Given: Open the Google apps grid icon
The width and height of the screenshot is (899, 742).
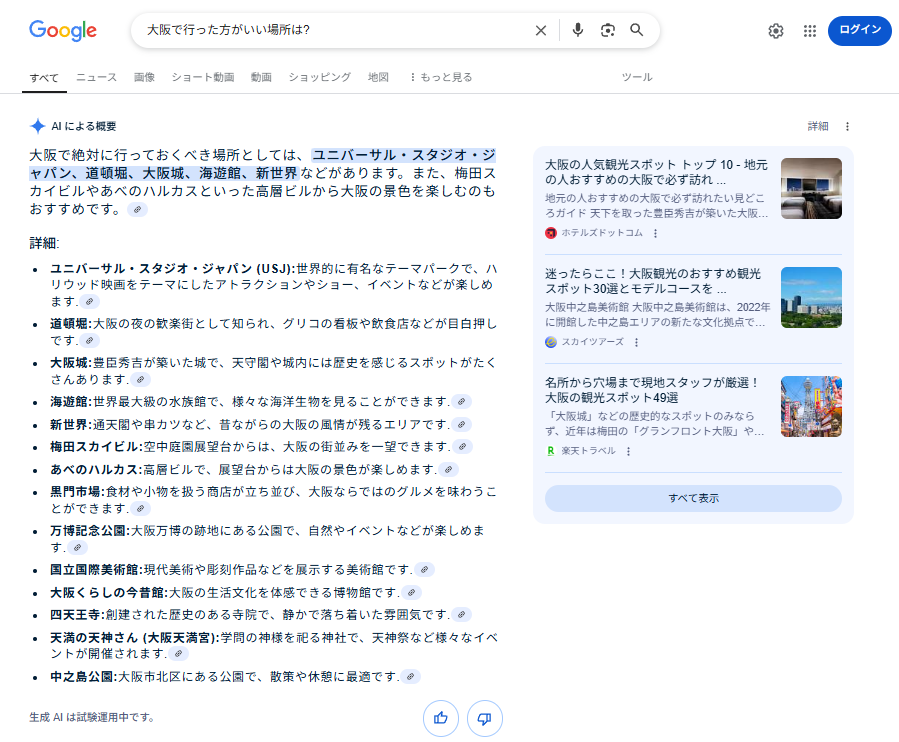Looking at the screenshot, I should (810, 31).
